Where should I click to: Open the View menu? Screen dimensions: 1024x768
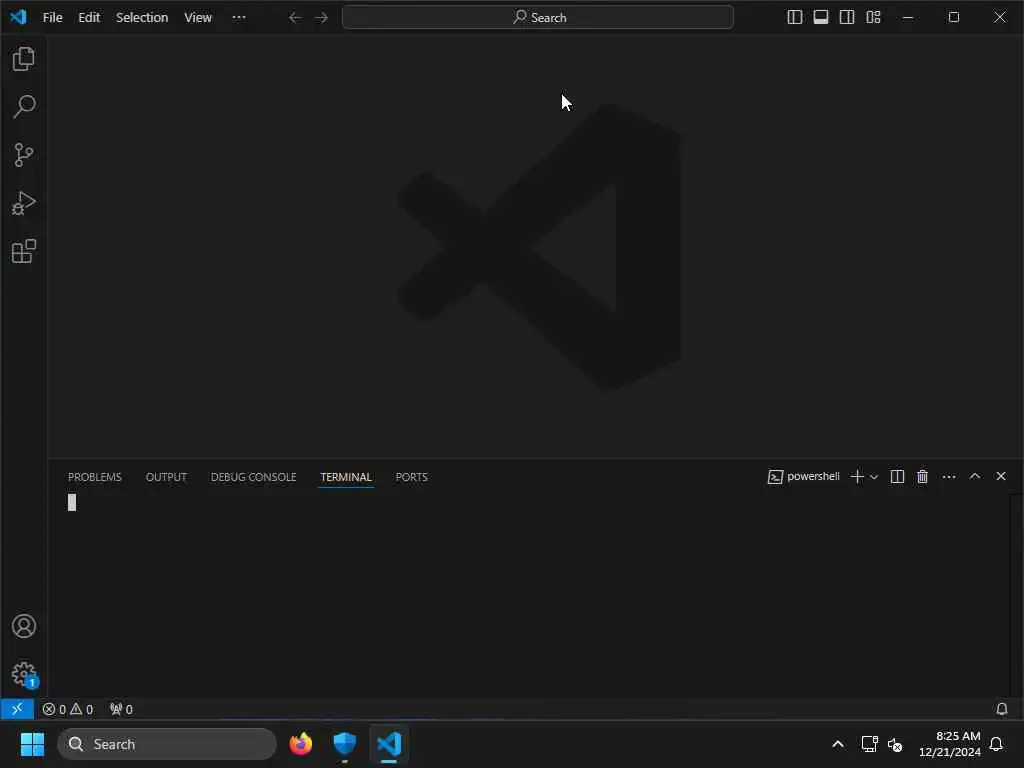[x=198, y=18]
